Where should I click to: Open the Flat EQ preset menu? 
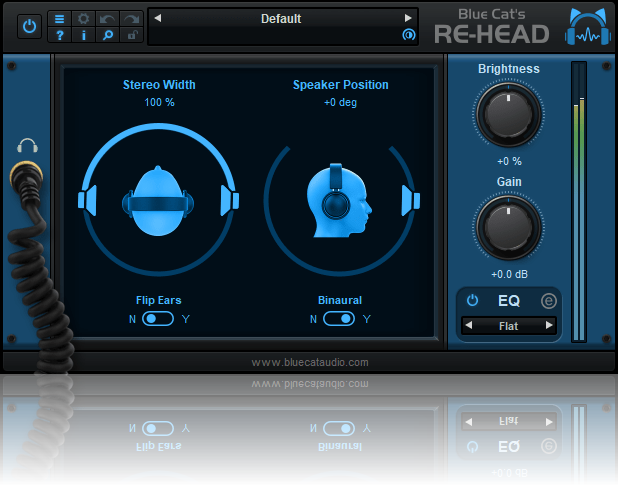pyautogui.click(x=508, y=326)
